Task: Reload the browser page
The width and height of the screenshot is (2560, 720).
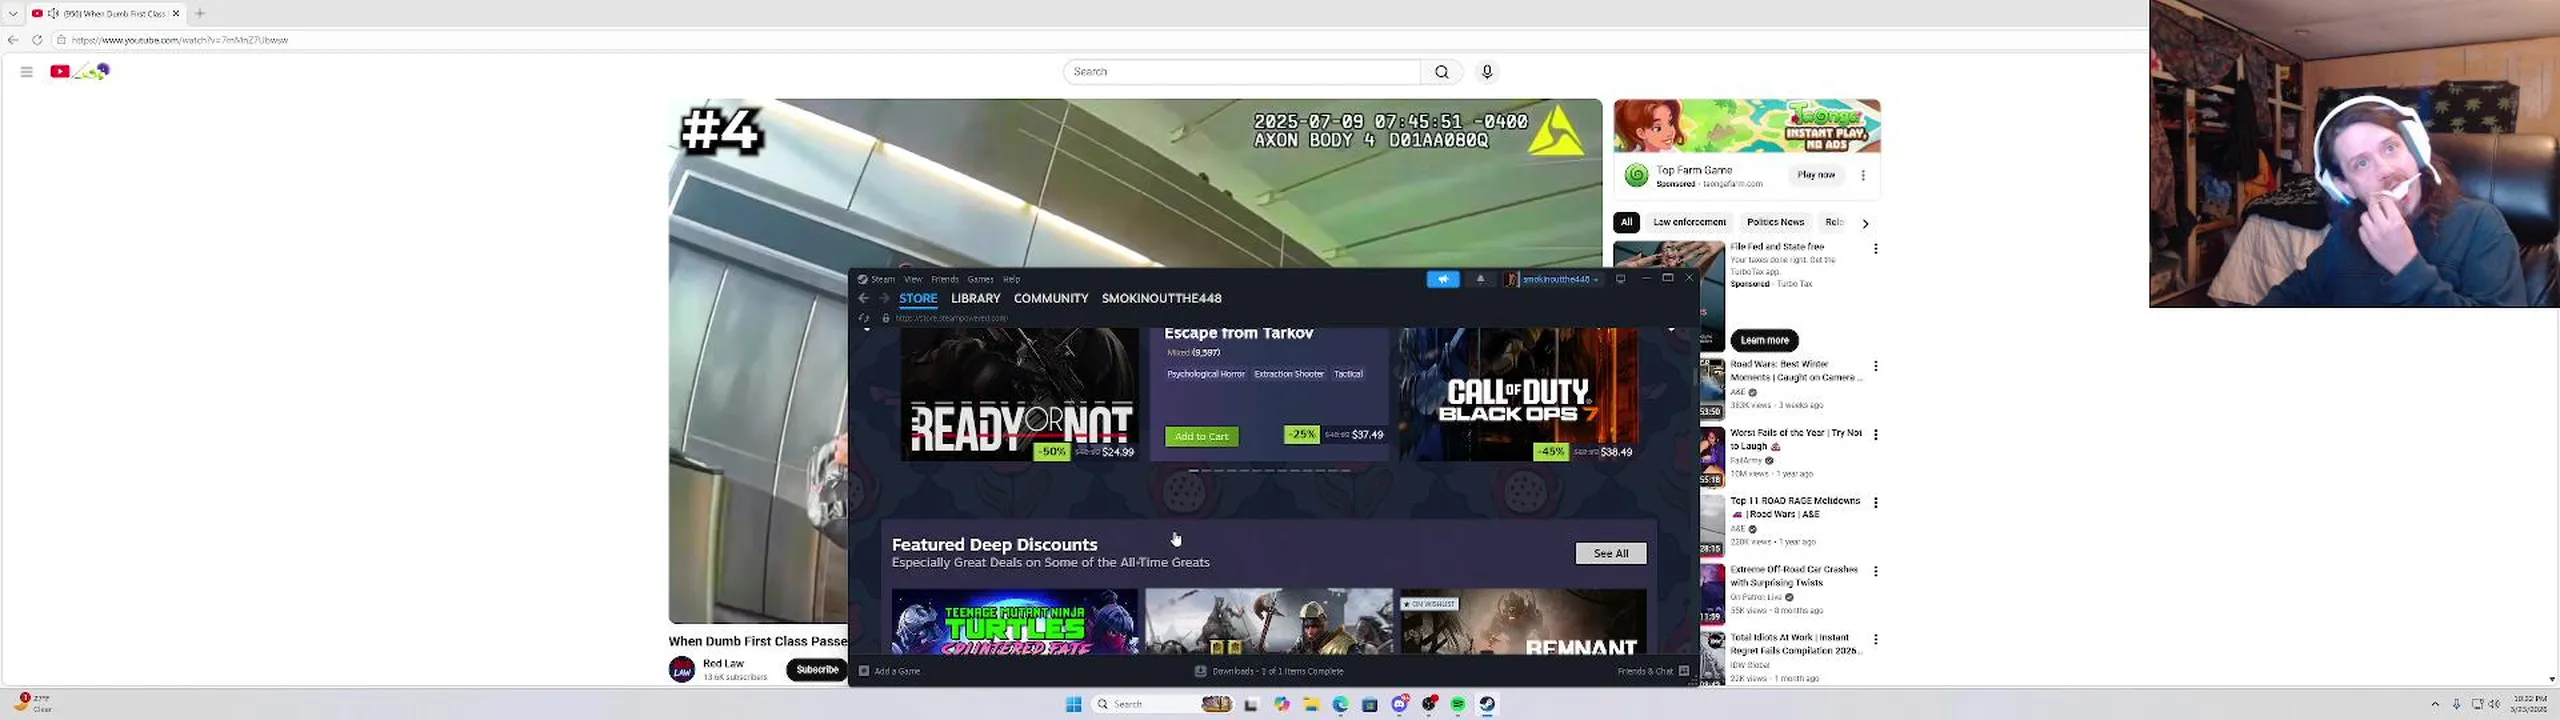Action: [37, 40]
